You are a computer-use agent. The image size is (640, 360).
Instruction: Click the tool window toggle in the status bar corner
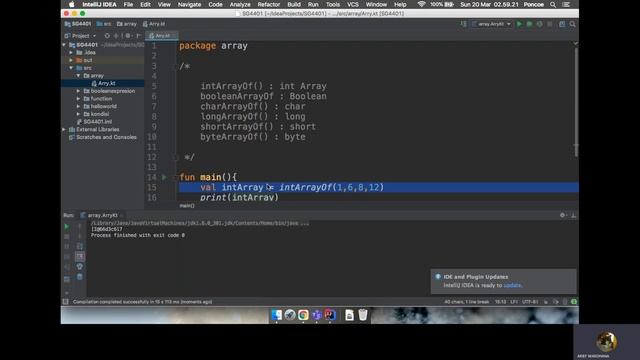(x=65, y=302)
